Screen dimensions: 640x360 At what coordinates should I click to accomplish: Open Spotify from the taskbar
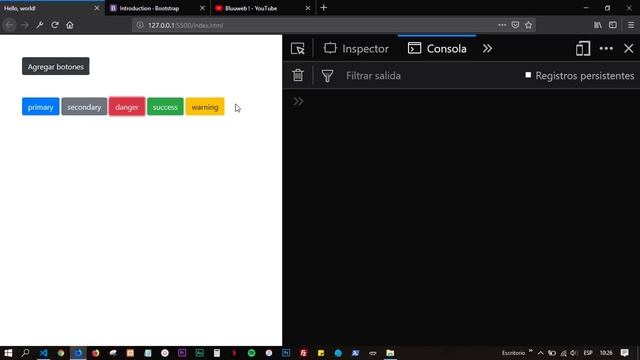click(x=251, y=353)
